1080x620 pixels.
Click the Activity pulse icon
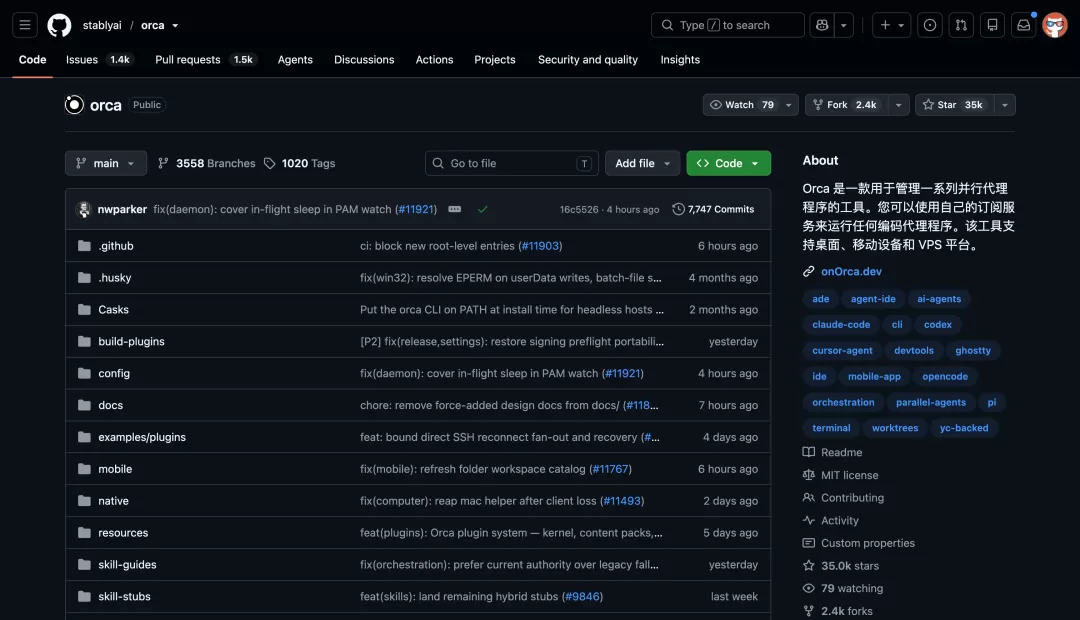tap(809, 520)
